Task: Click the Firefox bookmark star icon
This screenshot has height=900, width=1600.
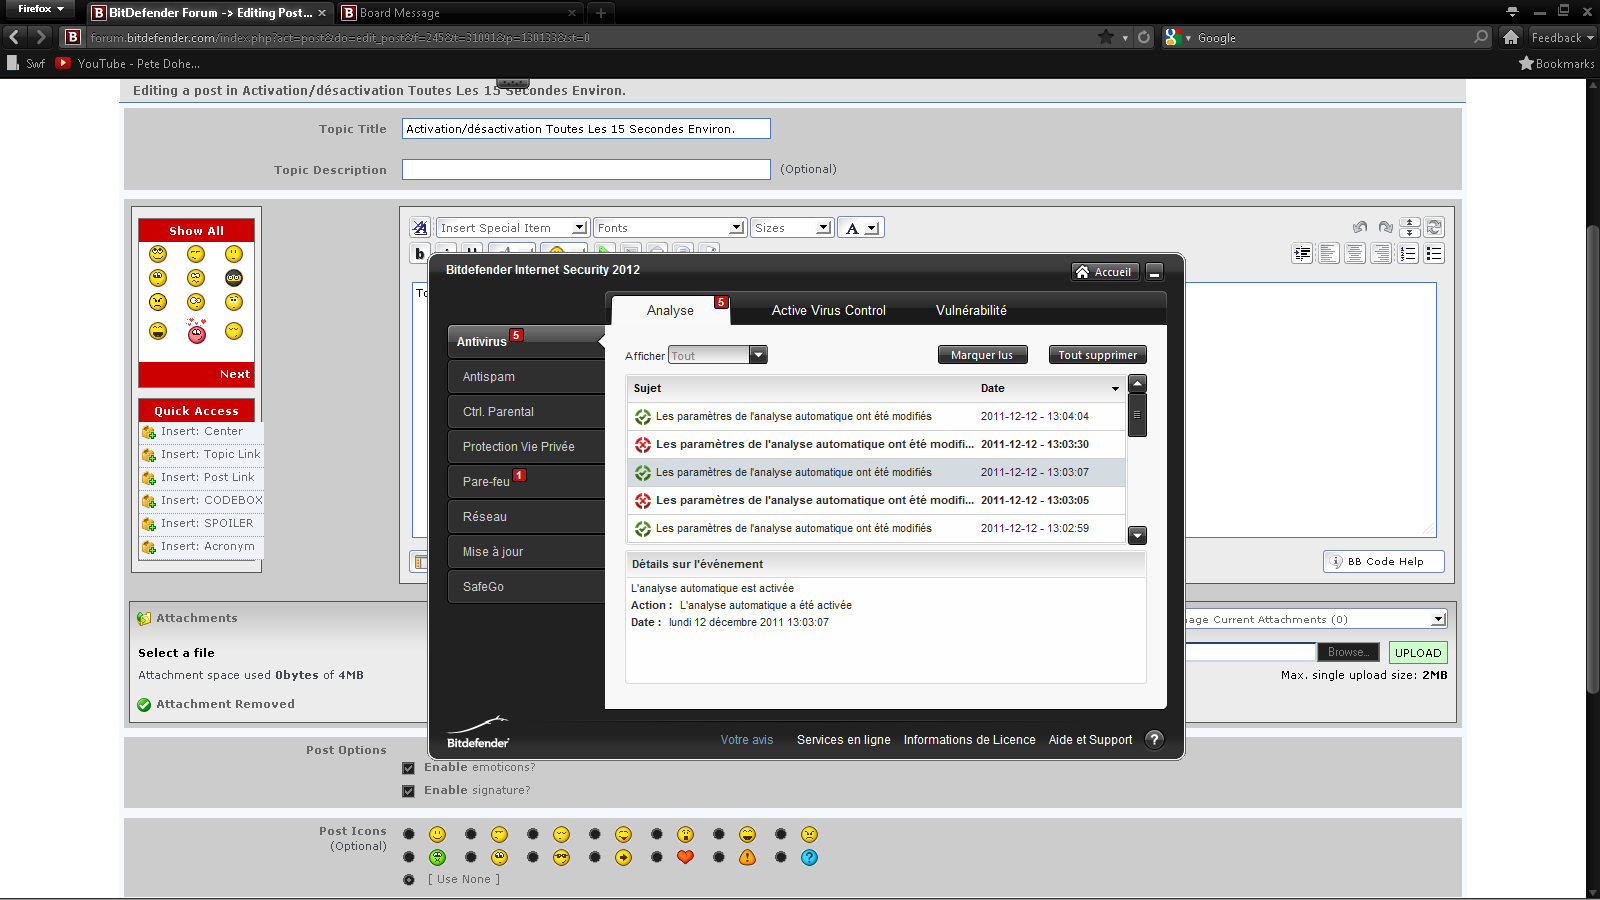Action: pos(1106,37)
